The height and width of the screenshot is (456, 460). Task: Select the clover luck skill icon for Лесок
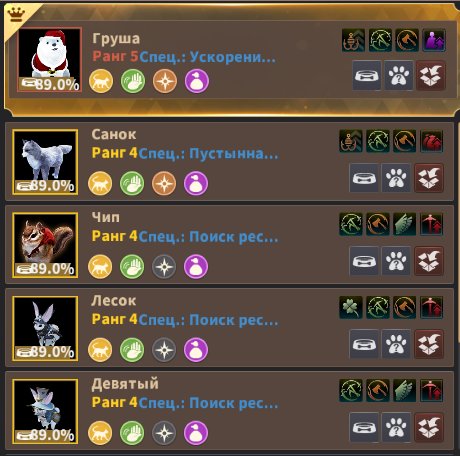click(351, 307)
